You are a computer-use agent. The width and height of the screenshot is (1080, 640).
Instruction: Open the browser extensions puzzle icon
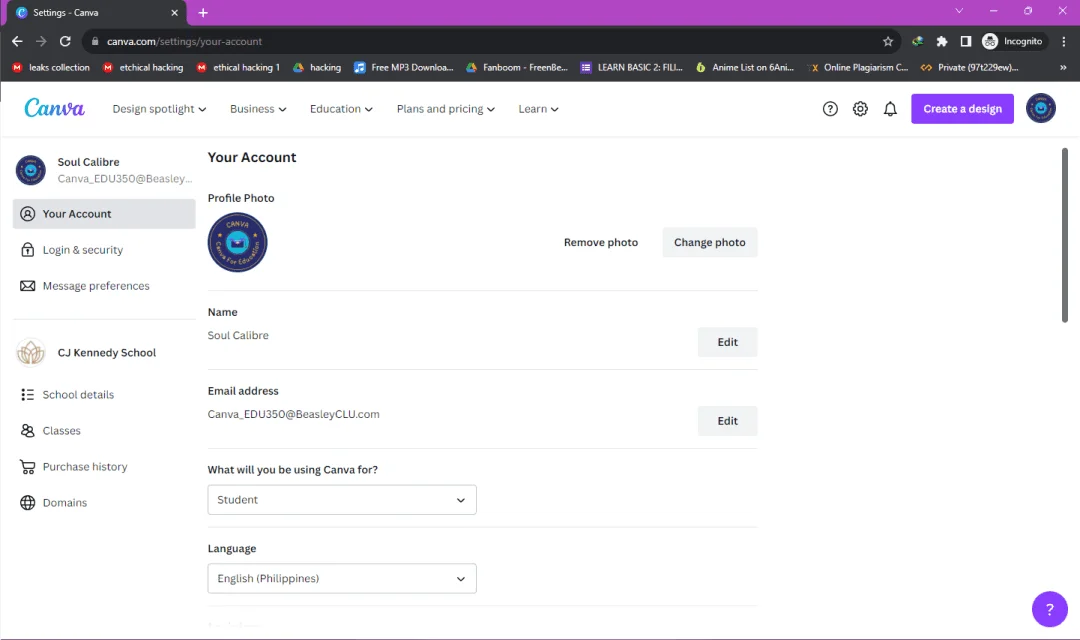coord(942,41)
